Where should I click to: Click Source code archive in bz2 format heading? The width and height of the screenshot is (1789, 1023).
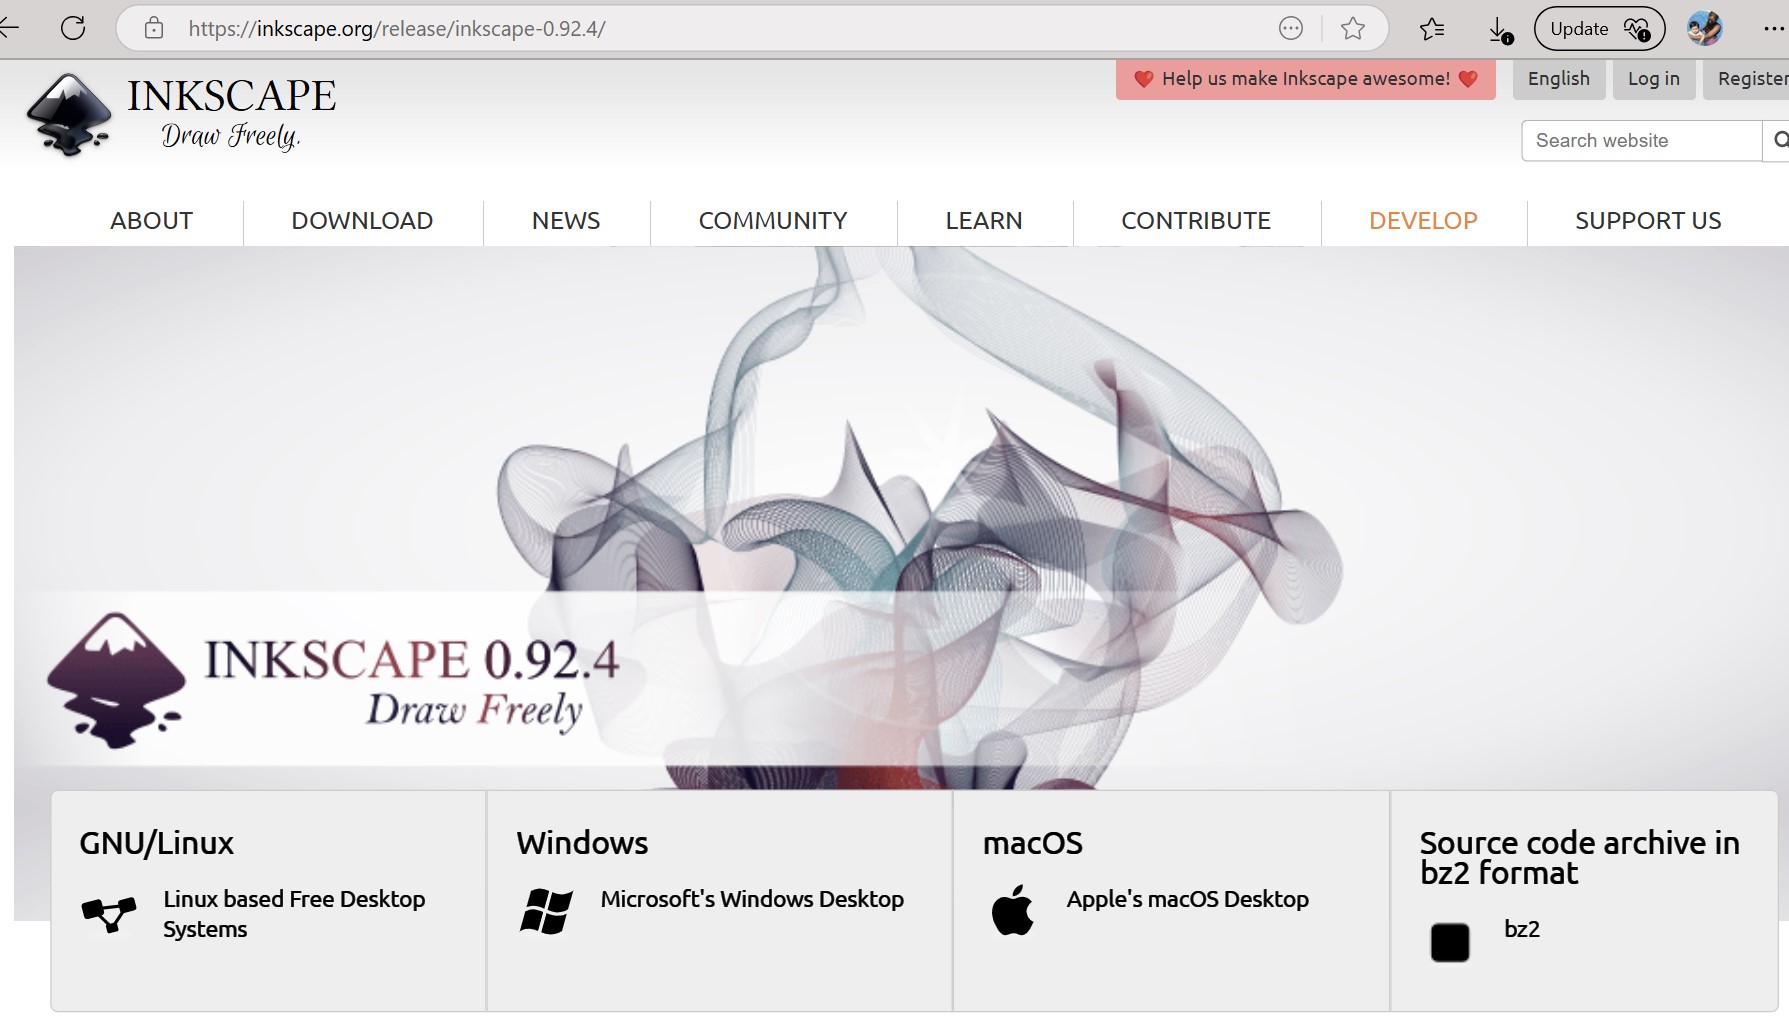click(x=1580, y=858)
